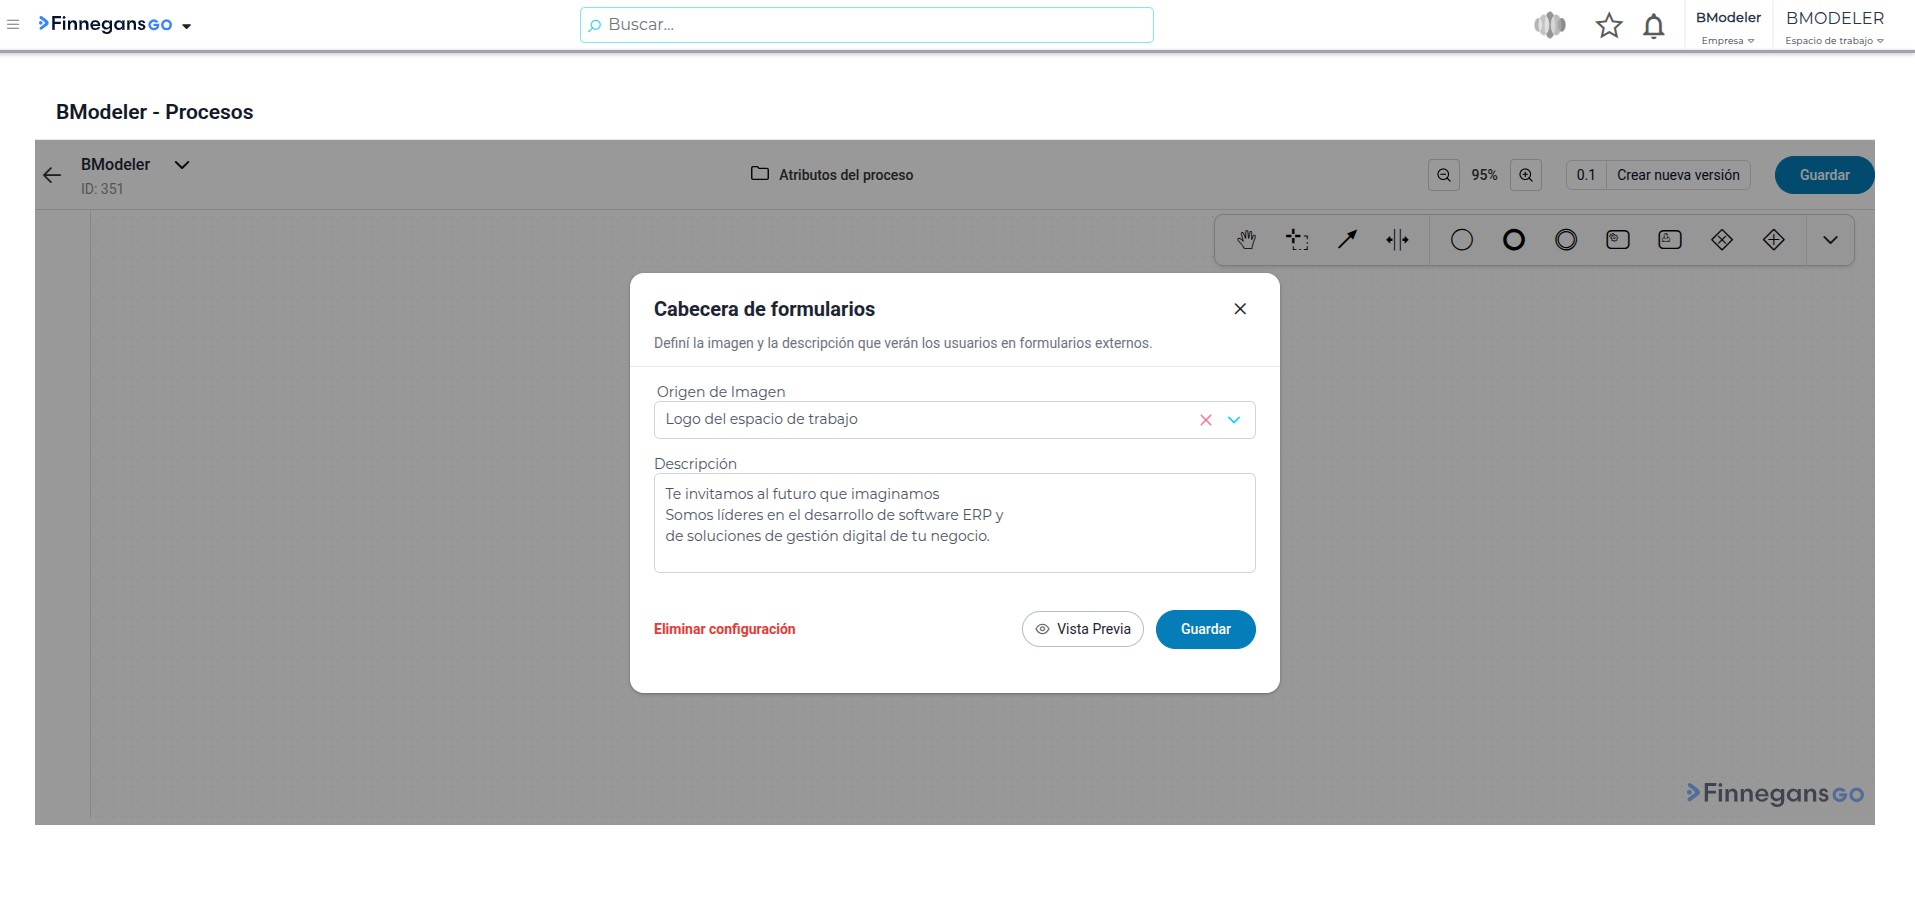
Task: Add an exclusive gateway X diamond
Action: point(1722,240)
